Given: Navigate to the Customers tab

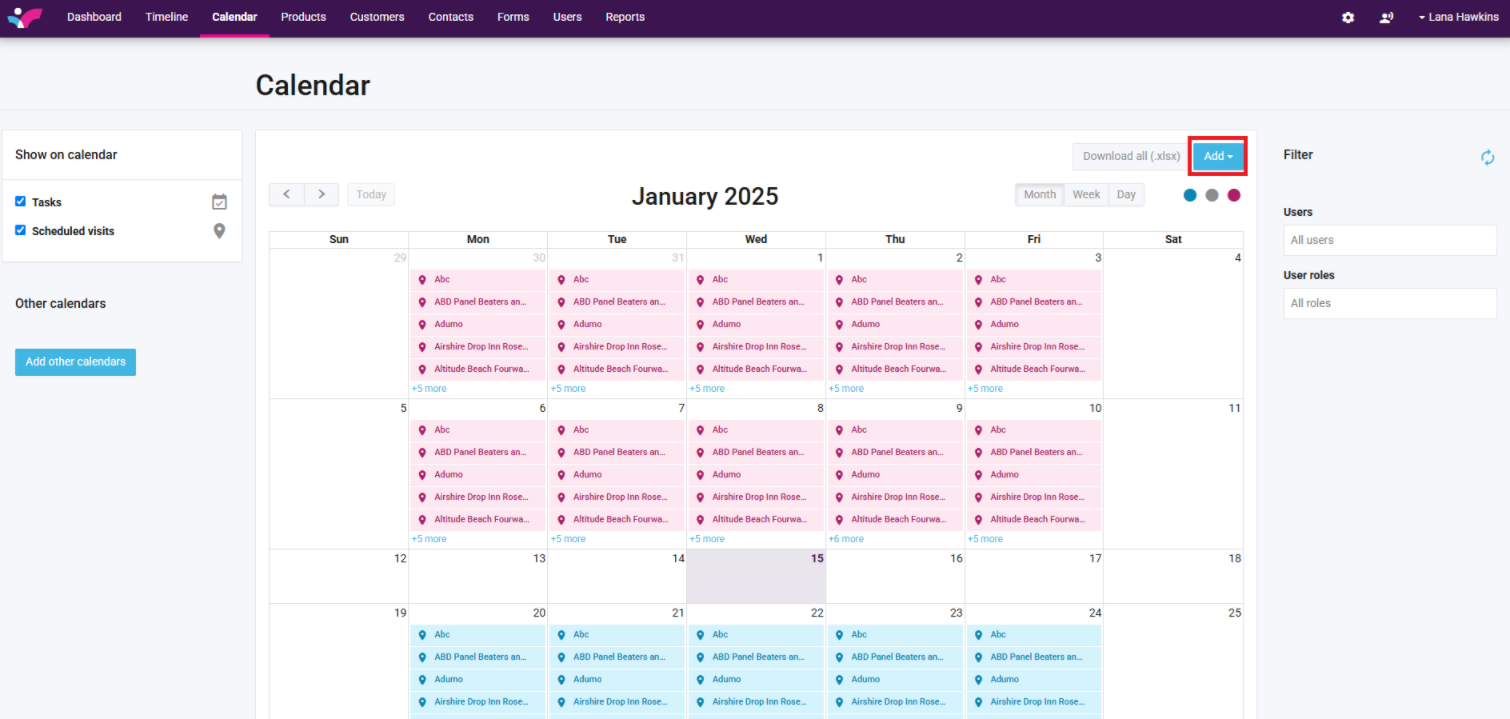Looking at the screenshot, I should point(377,17).
